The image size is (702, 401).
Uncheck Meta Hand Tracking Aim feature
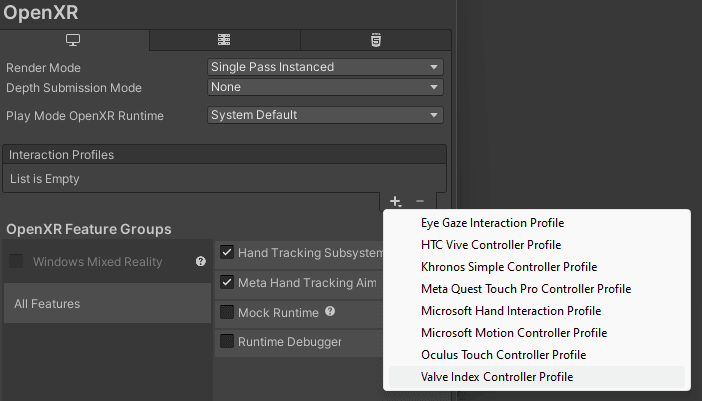click(x=227, y=283)
